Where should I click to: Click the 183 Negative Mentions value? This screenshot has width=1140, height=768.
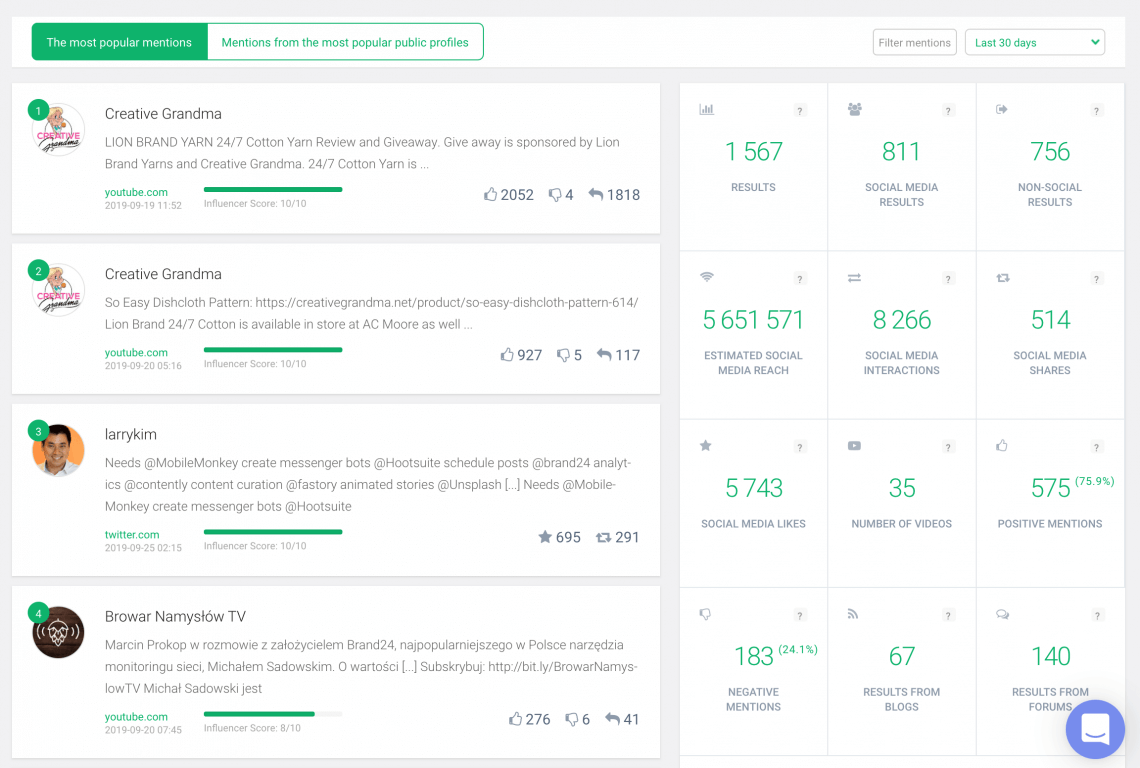(754, 656)
